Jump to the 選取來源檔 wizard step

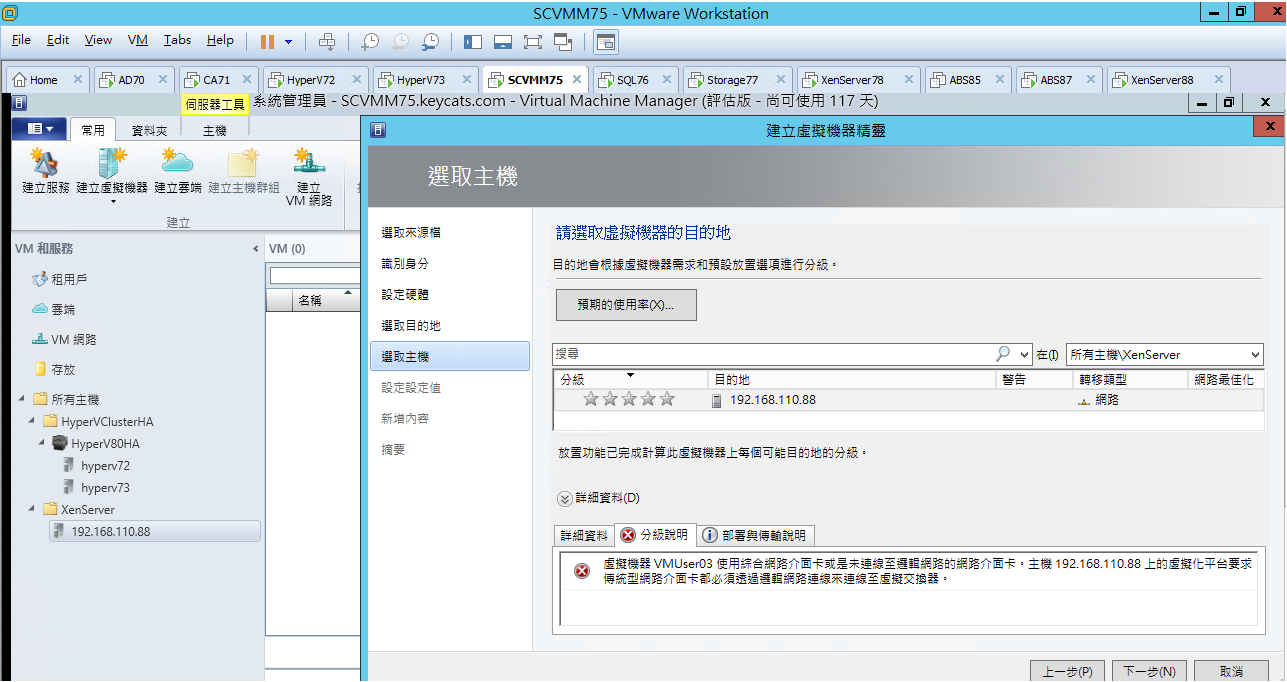(411, 233)
